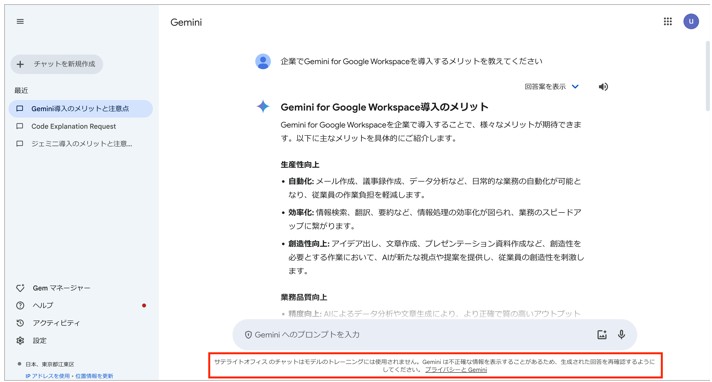Expand 回答案を表示 drafts dropdown
The width and height of the screenshot is (712, 382).
[x=552, y=86]
